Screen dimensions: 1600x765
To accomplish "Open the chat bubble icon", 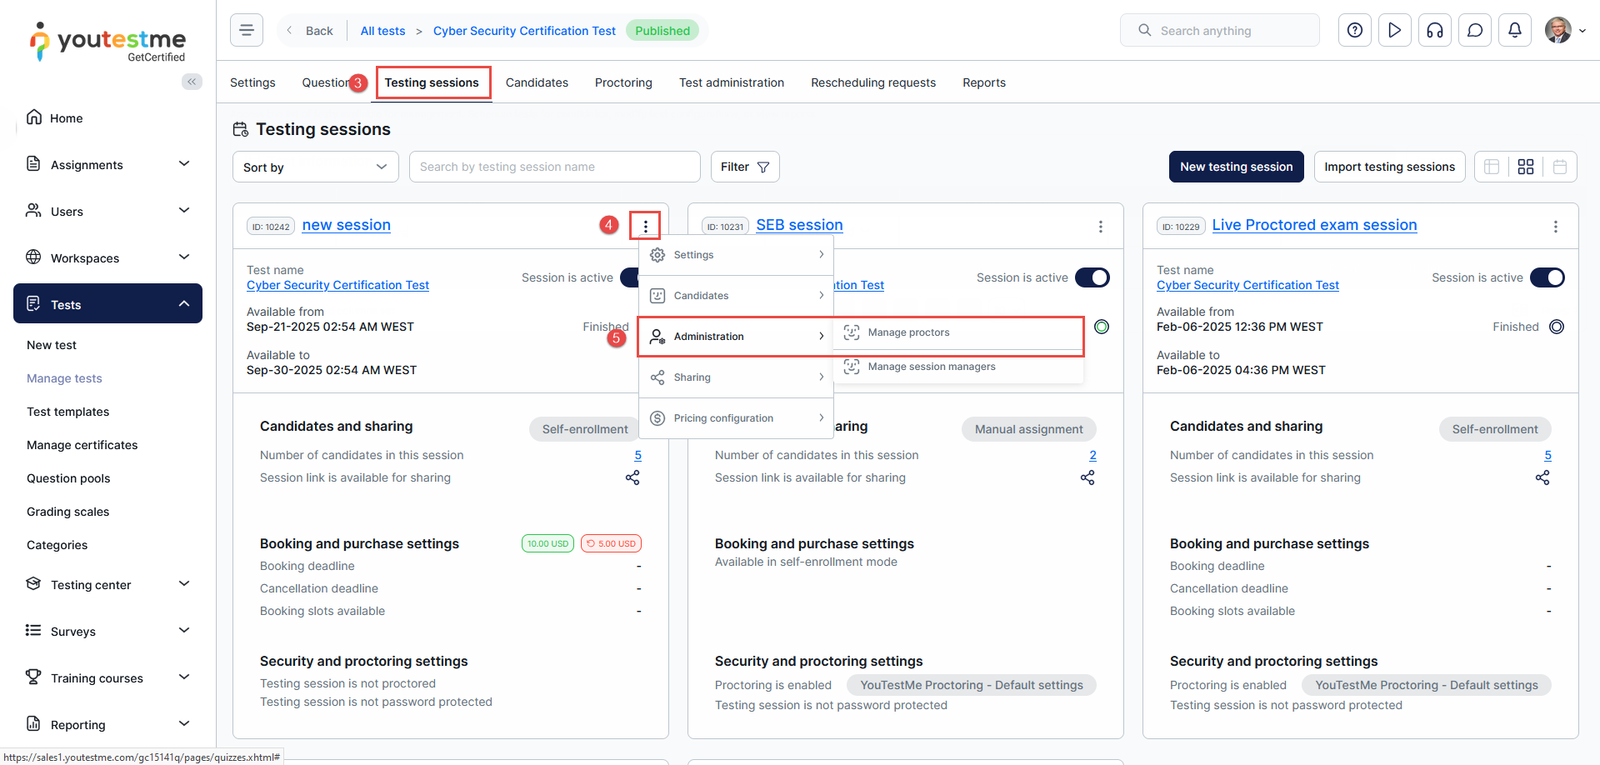I will click(1474, 31).
